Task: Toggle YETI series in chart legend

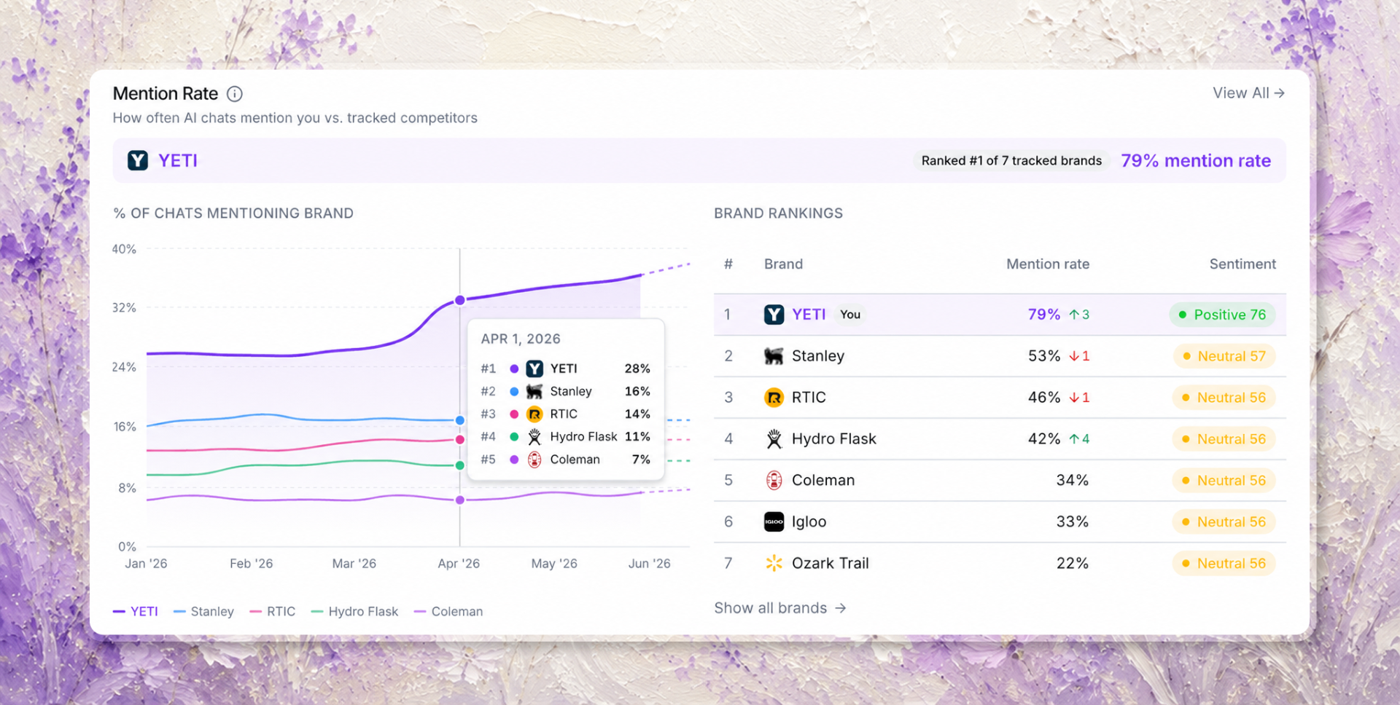Action: coord(135,611)
